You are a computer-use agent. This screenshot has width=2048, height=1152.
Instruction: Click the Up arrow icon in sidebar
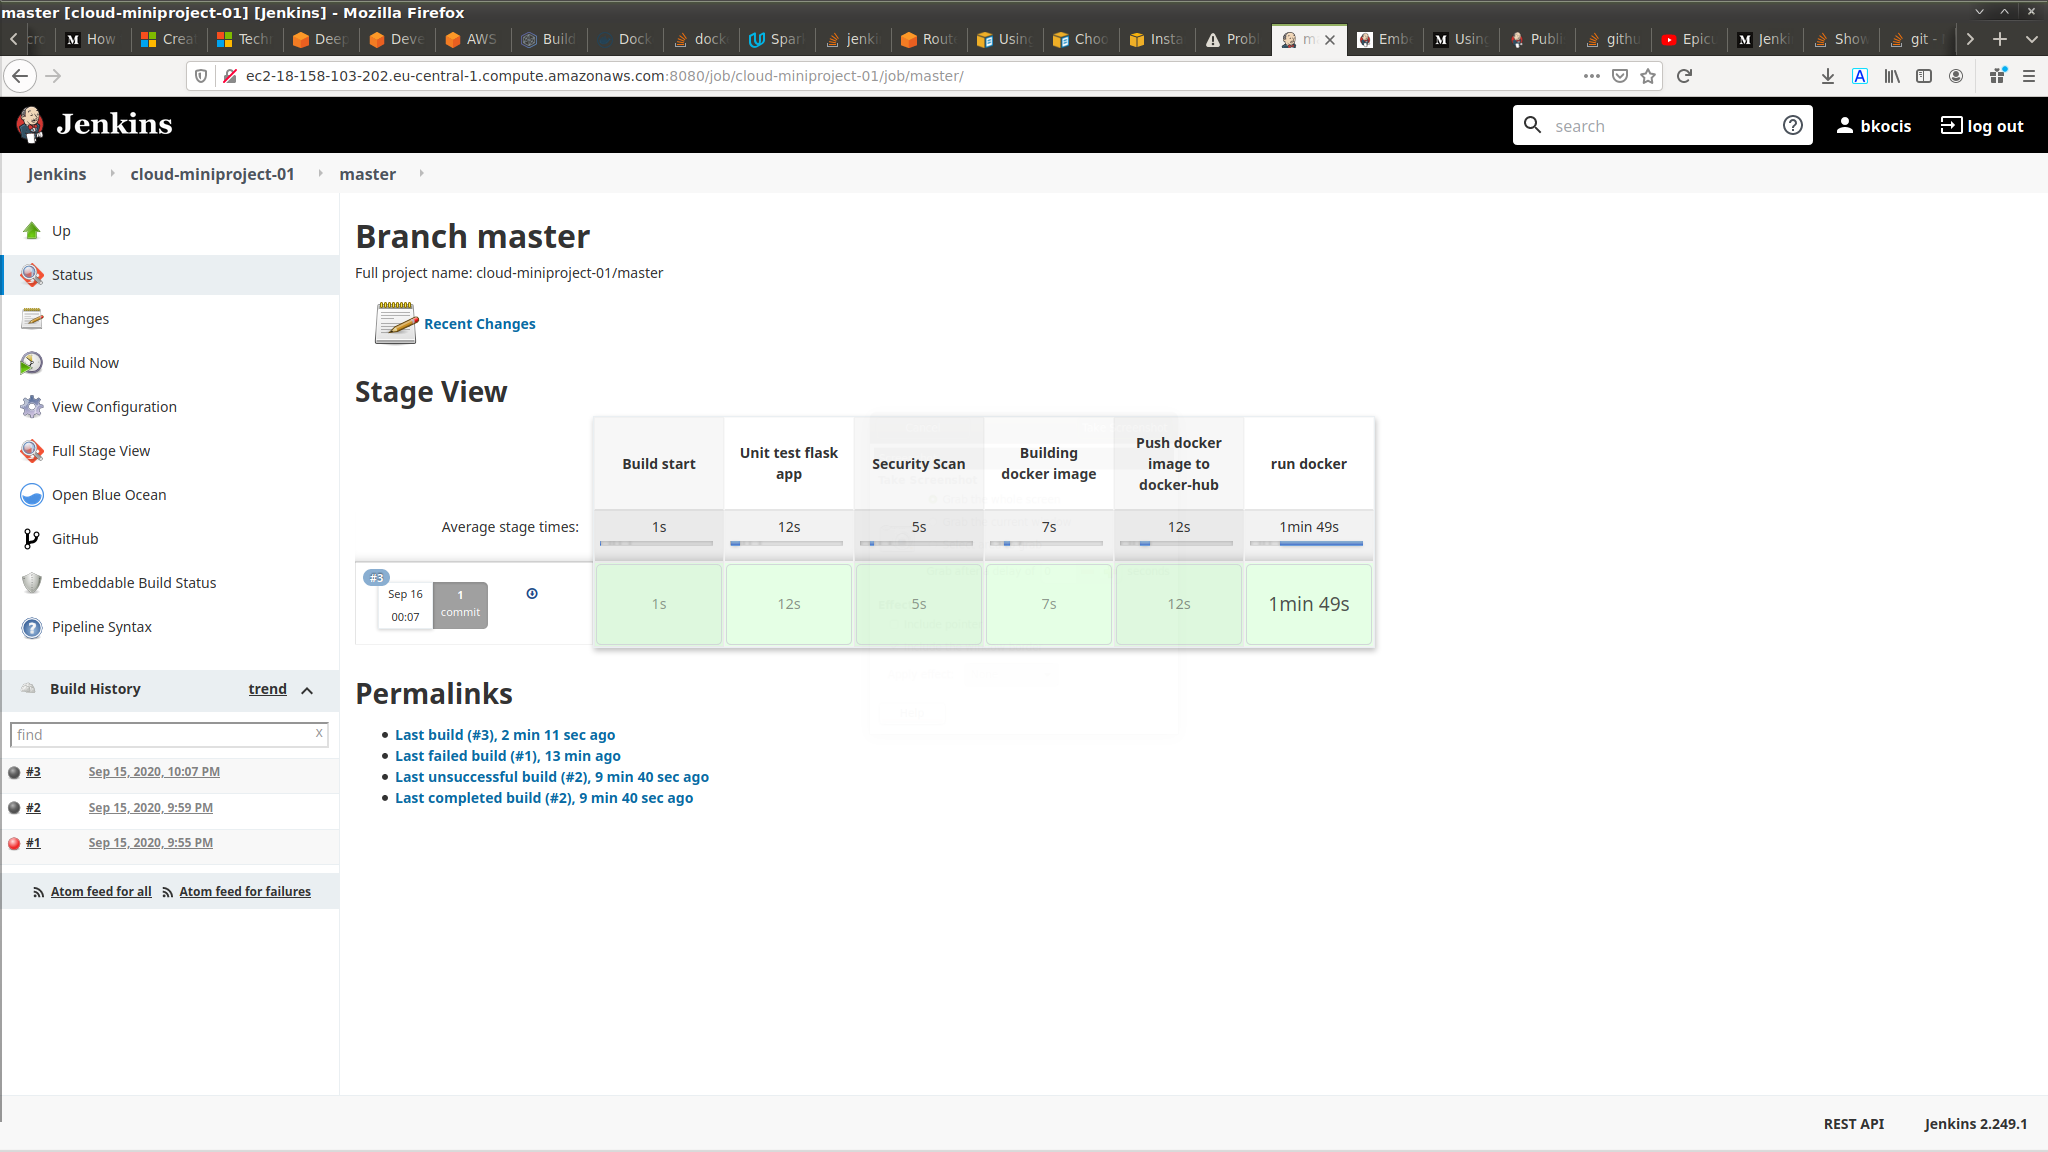tap(32, 231)
